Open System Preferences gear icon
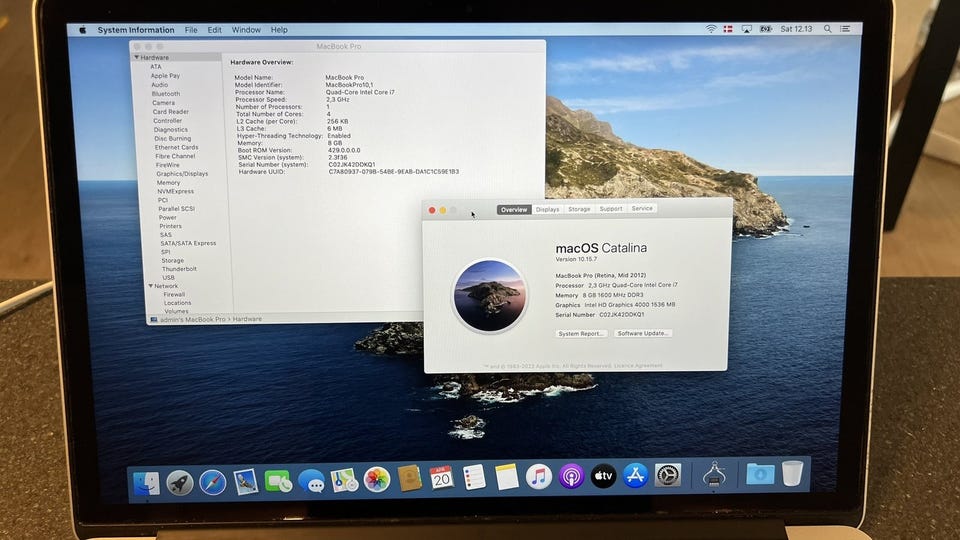960x540 pixels. (668, 475)
